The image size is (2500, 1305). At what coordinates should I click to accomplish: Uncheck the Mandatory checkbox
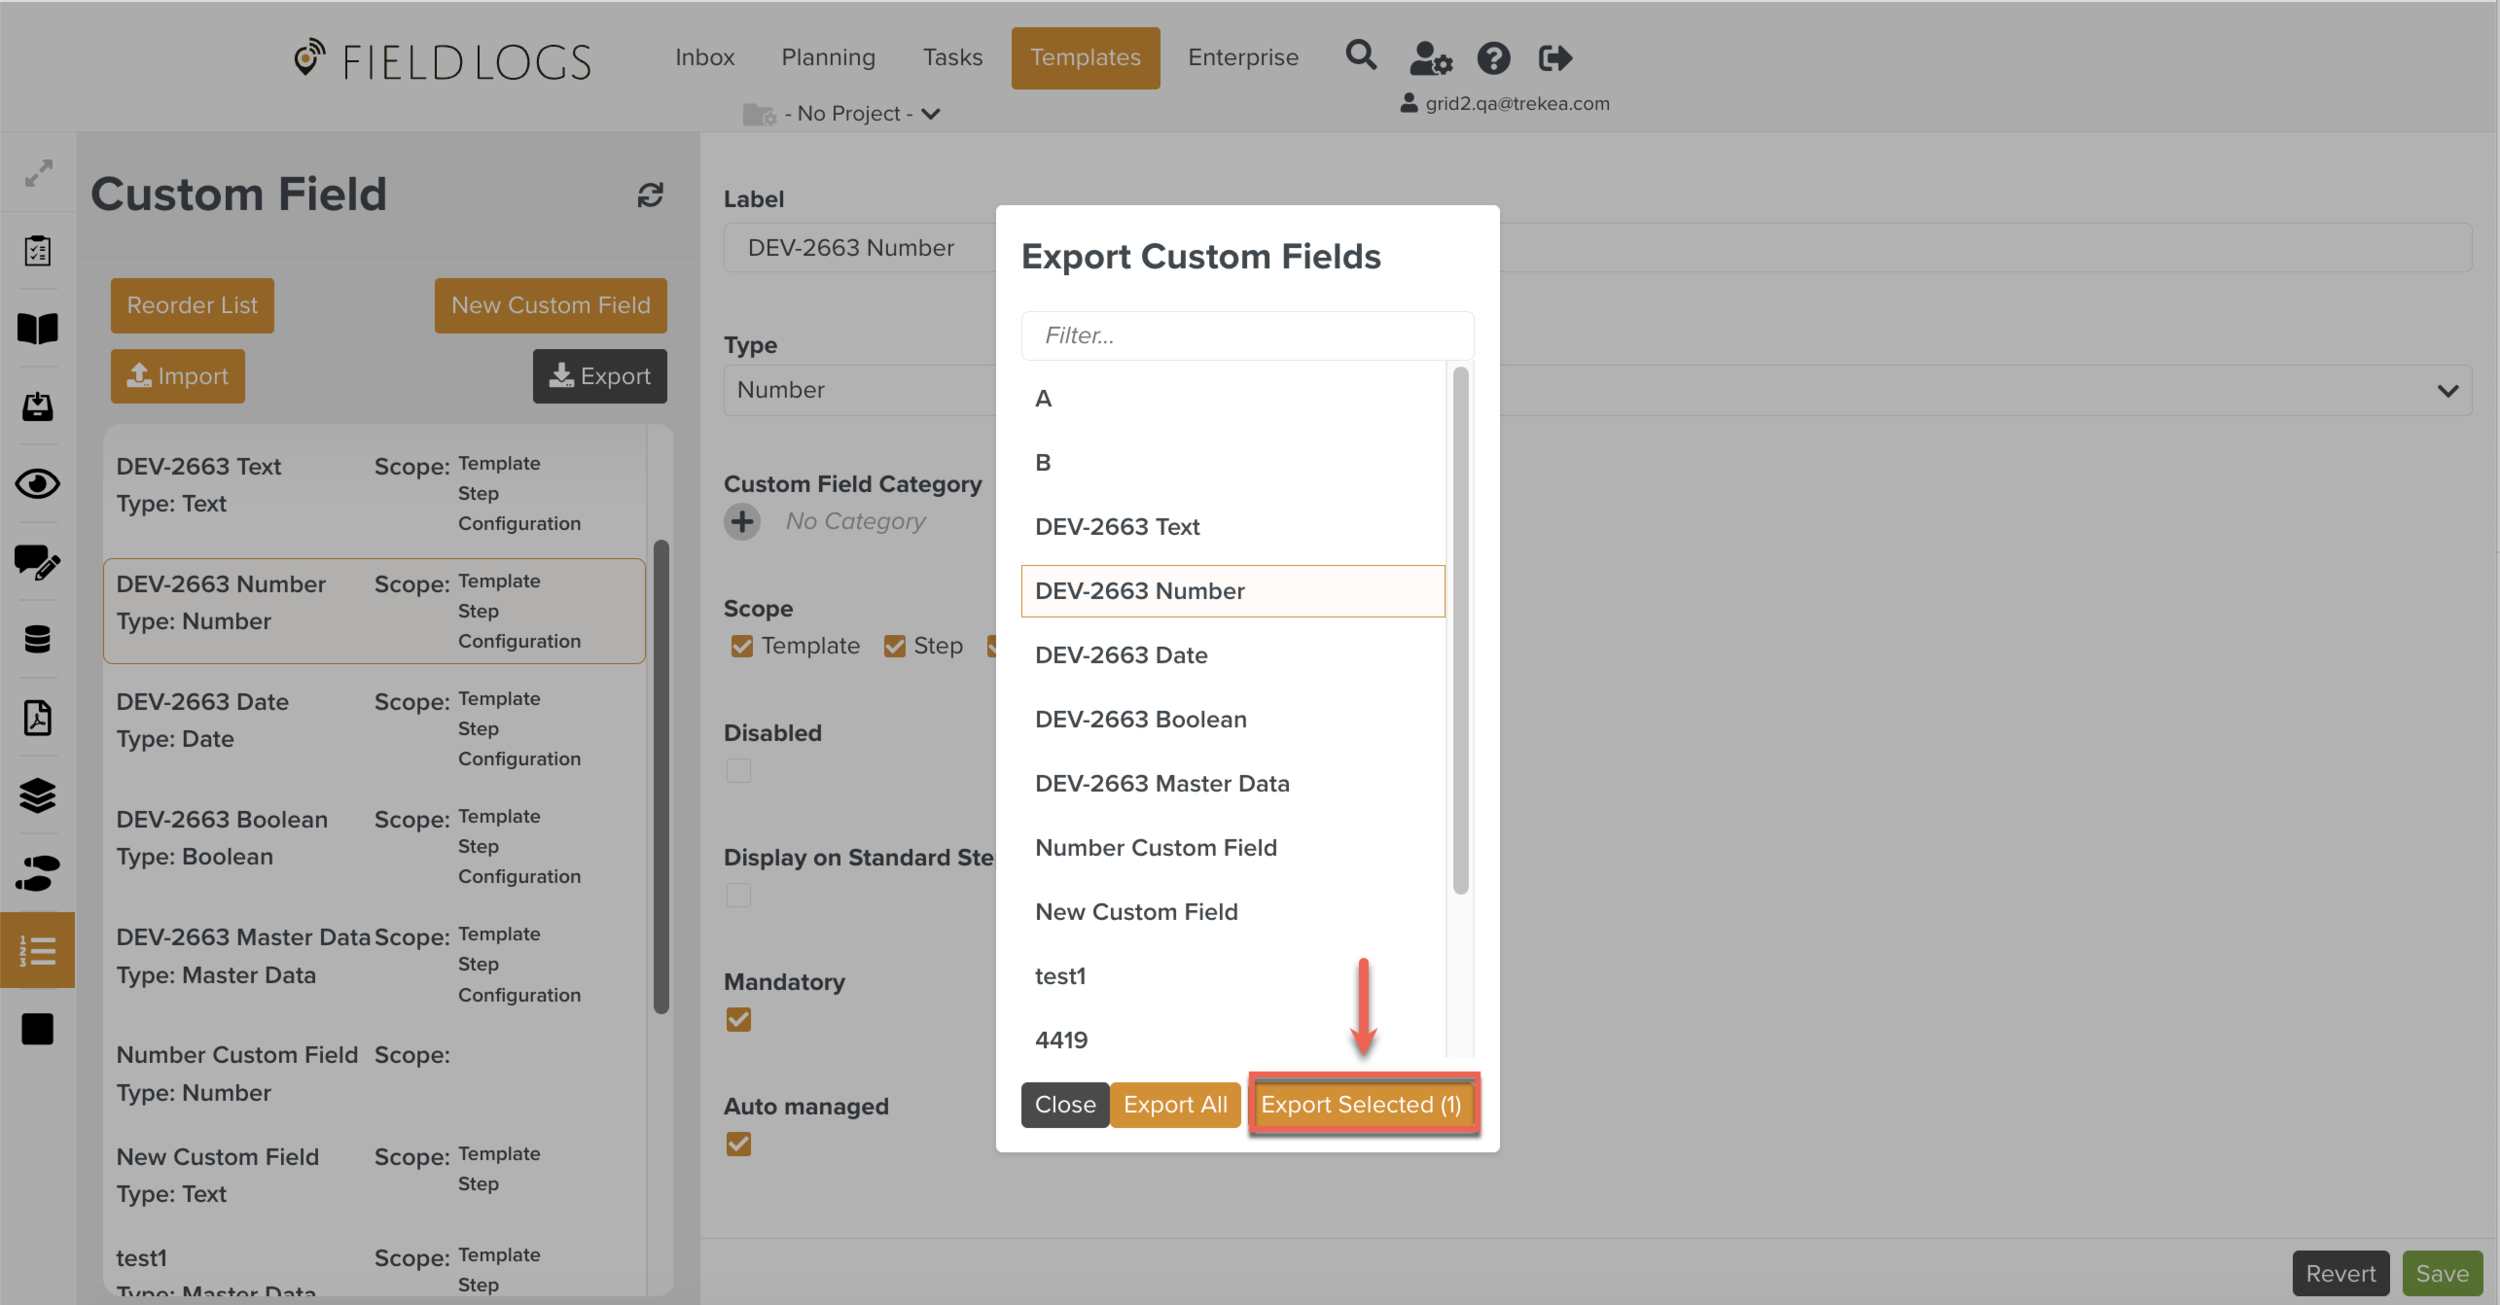739,1019
